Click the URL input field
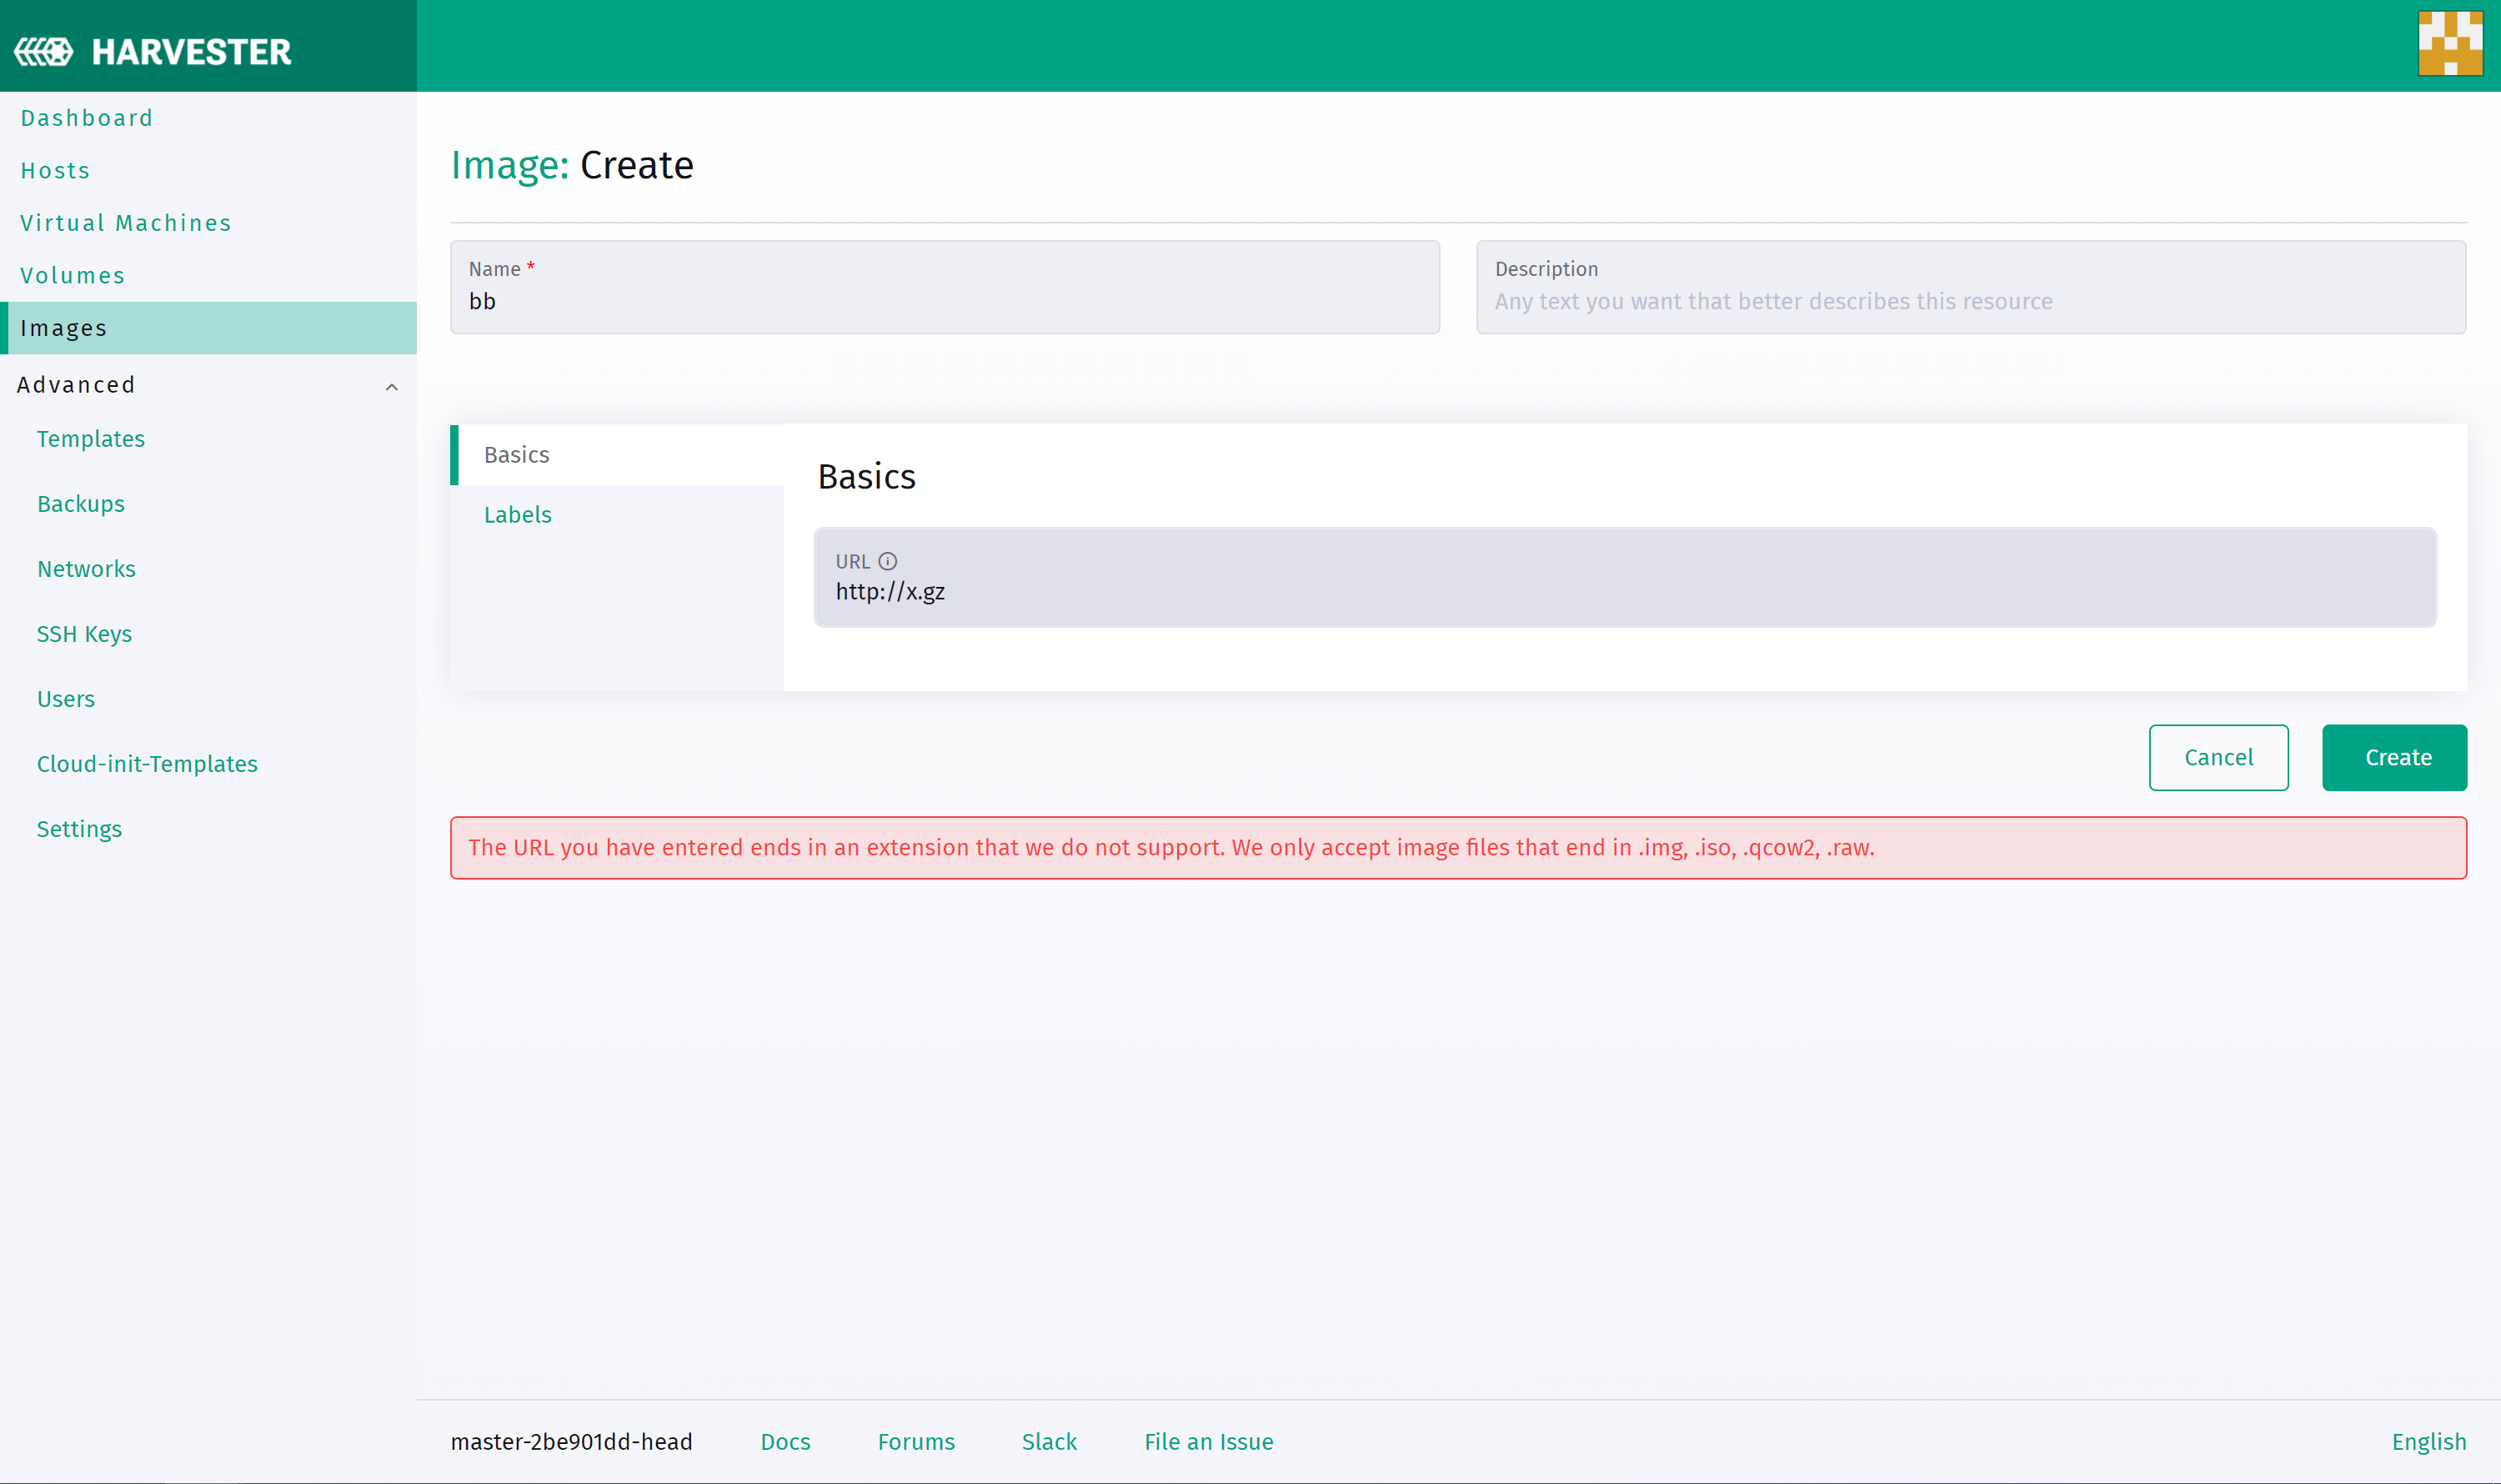 [1624, 590]
